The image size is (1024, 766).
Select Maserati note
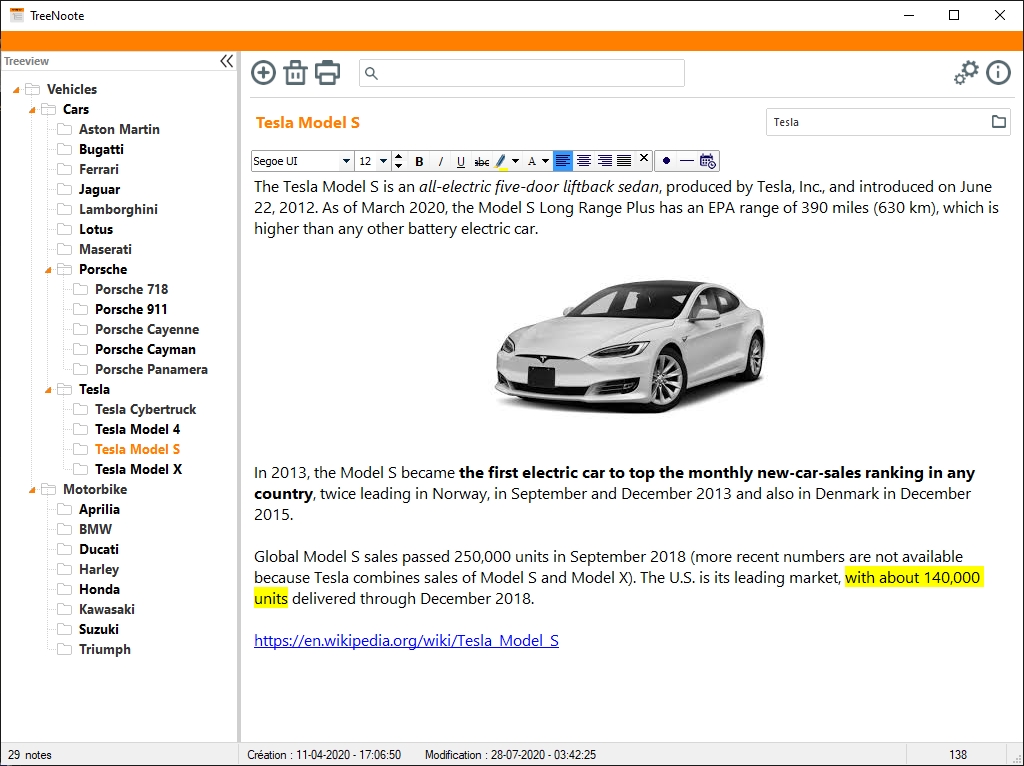(x=105, y=249)
